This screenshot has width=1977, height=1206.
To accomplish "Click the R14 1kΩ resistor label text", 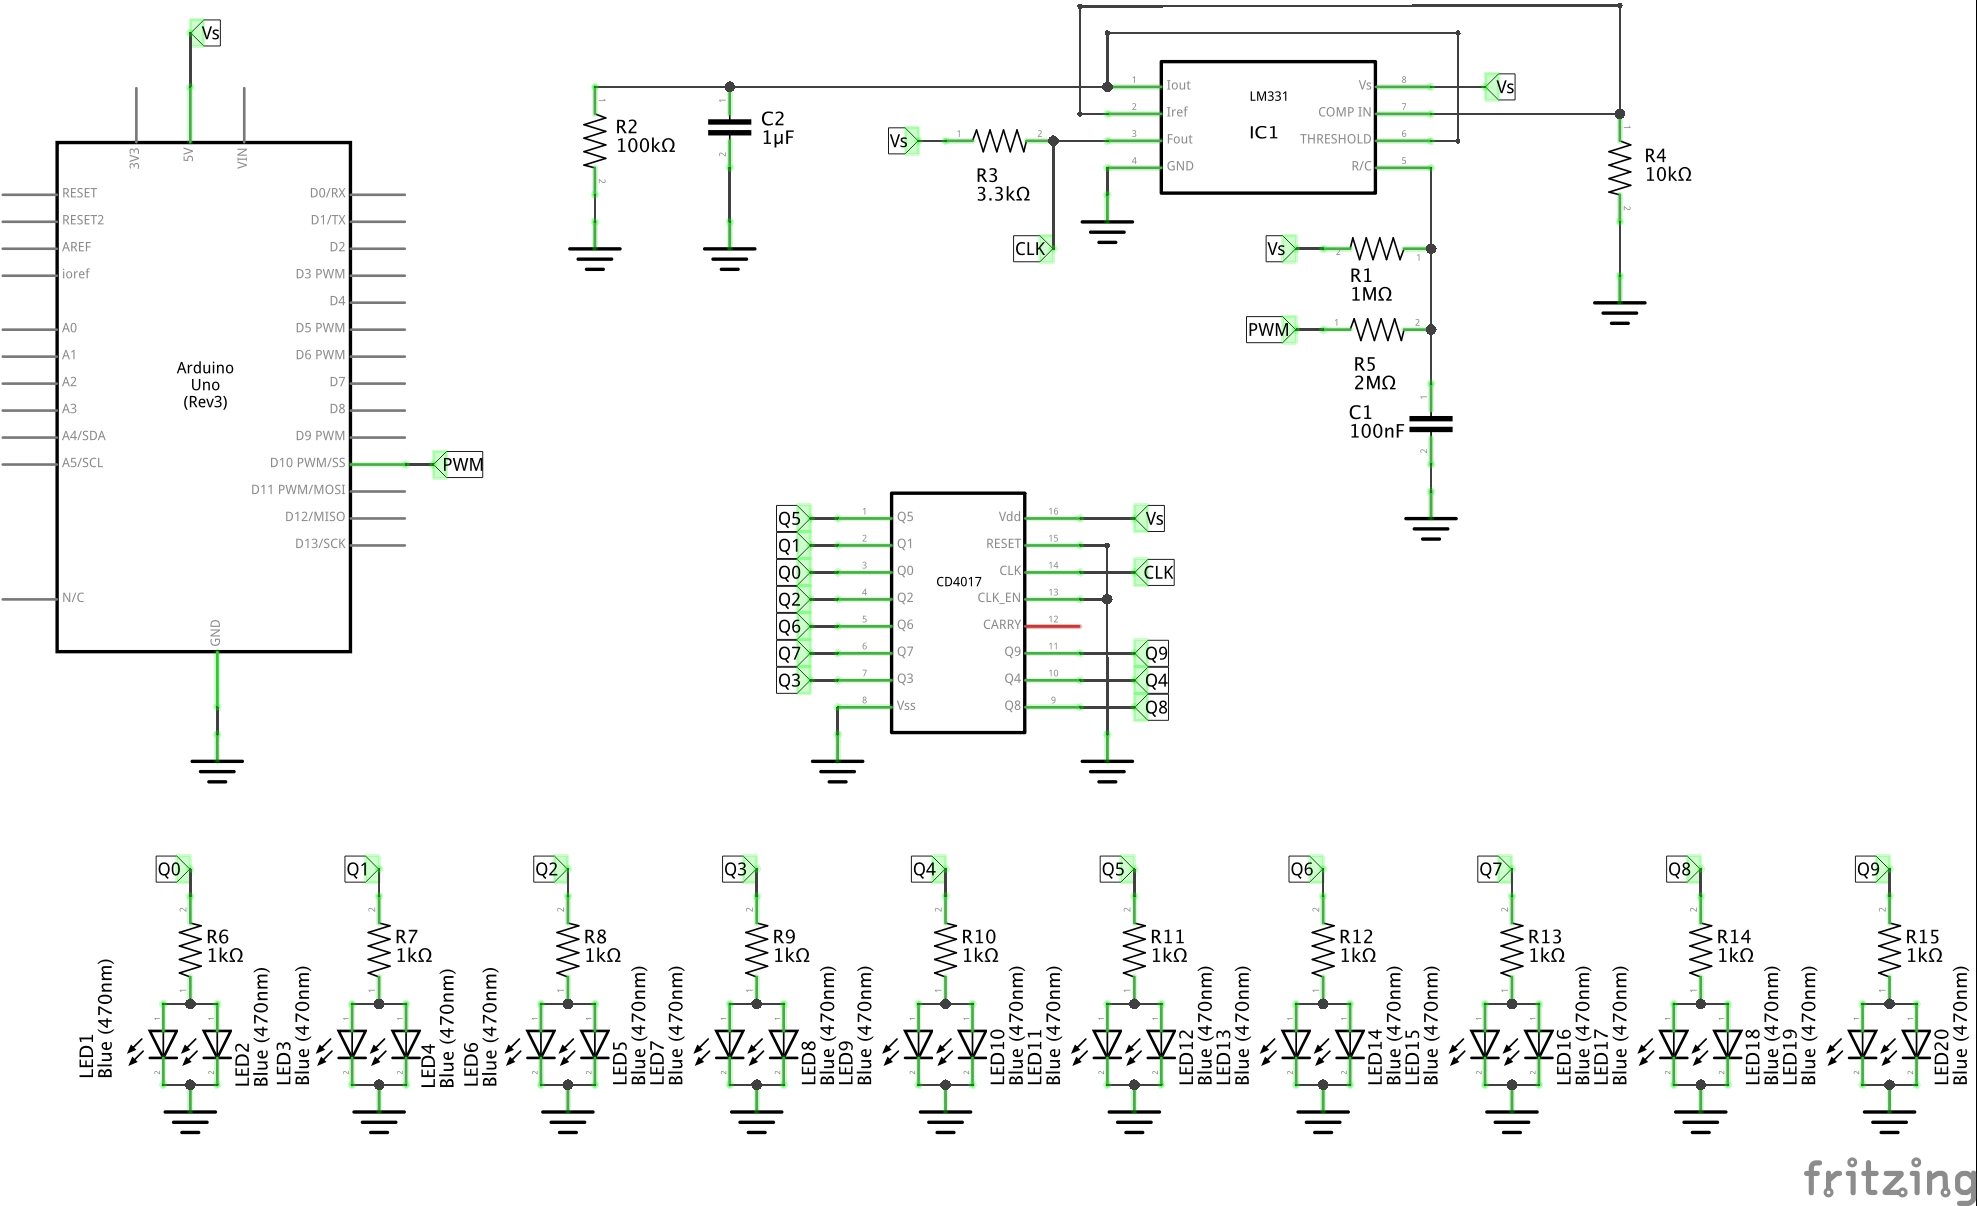I will 1735,946.
